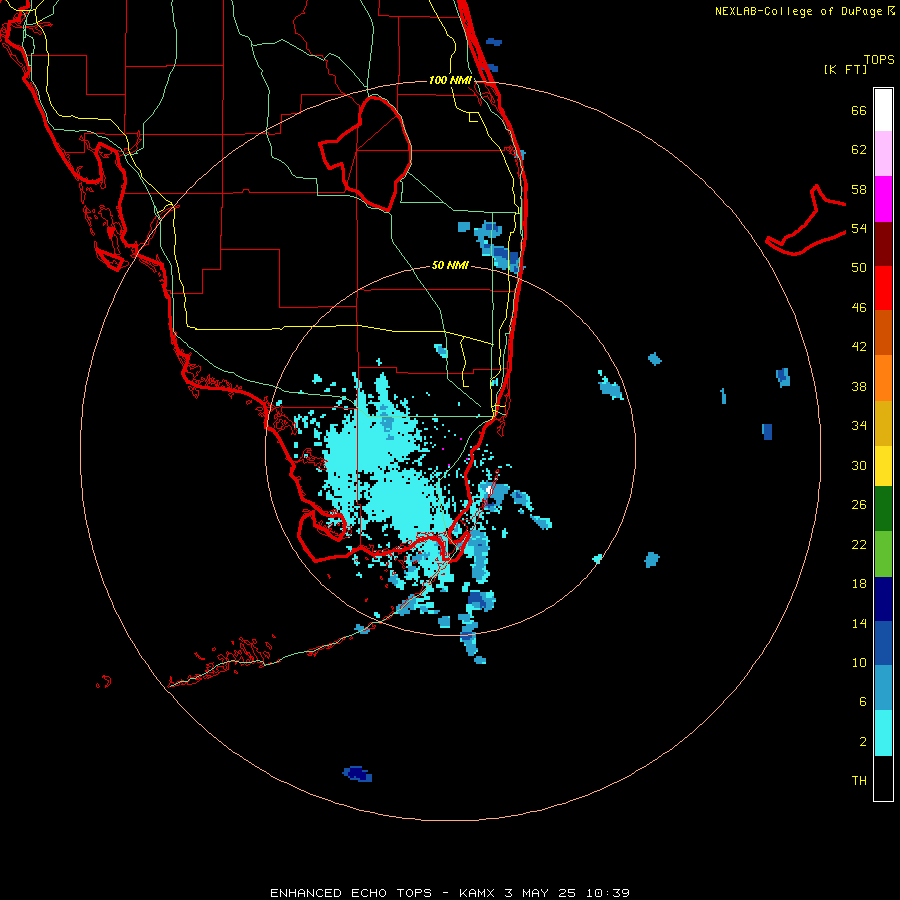Click the 50 legend value

point(859,268)
